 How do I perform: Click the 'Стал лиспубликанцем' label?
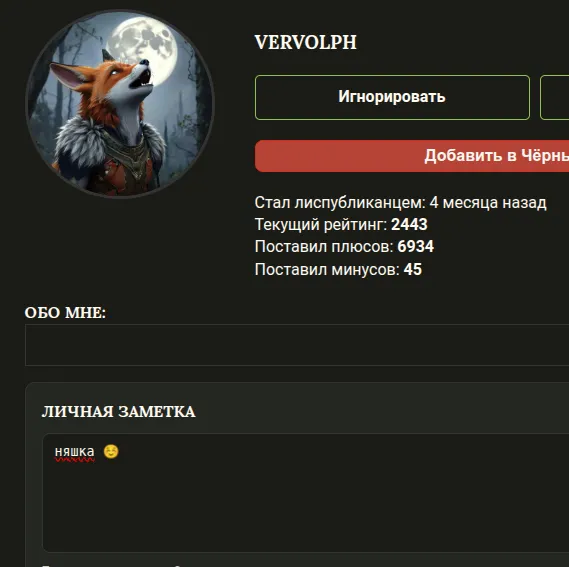point(340,203)
